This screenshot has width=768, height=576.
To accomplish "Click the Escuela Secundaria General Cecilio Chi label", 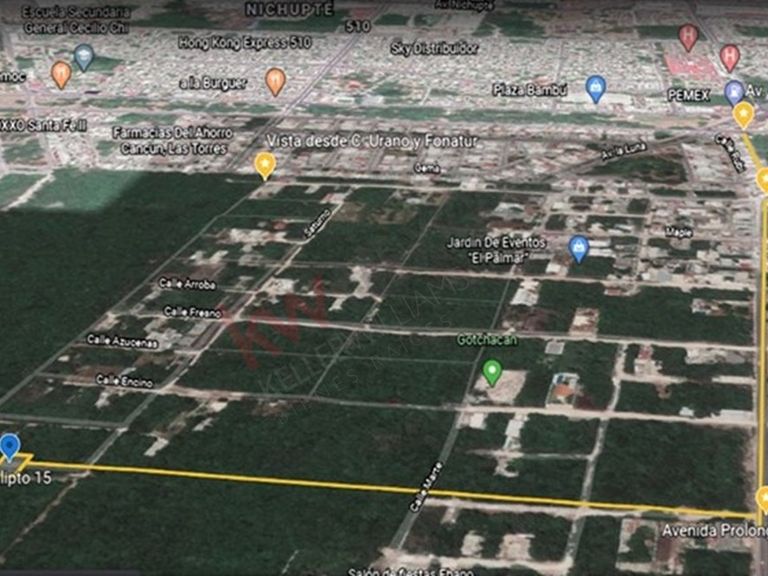I will coord(76,20).
